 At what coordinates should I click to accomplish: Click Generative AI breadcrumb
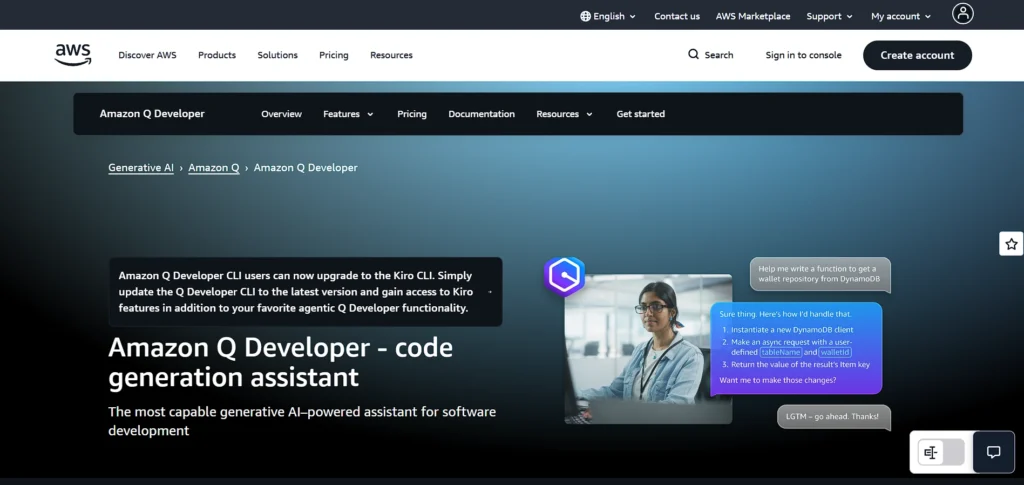pyautogui.click(x=141, y=168)
